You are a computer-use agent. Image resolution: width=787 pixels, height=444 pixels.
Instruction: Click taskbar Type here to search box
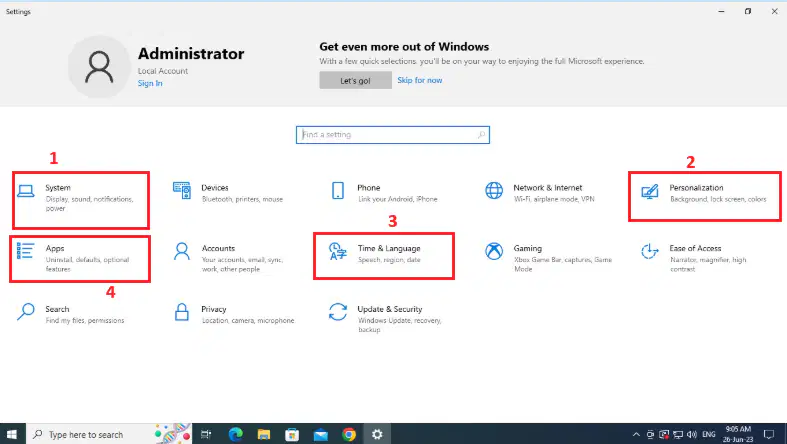pyautogui.click(x=109, y=434)
